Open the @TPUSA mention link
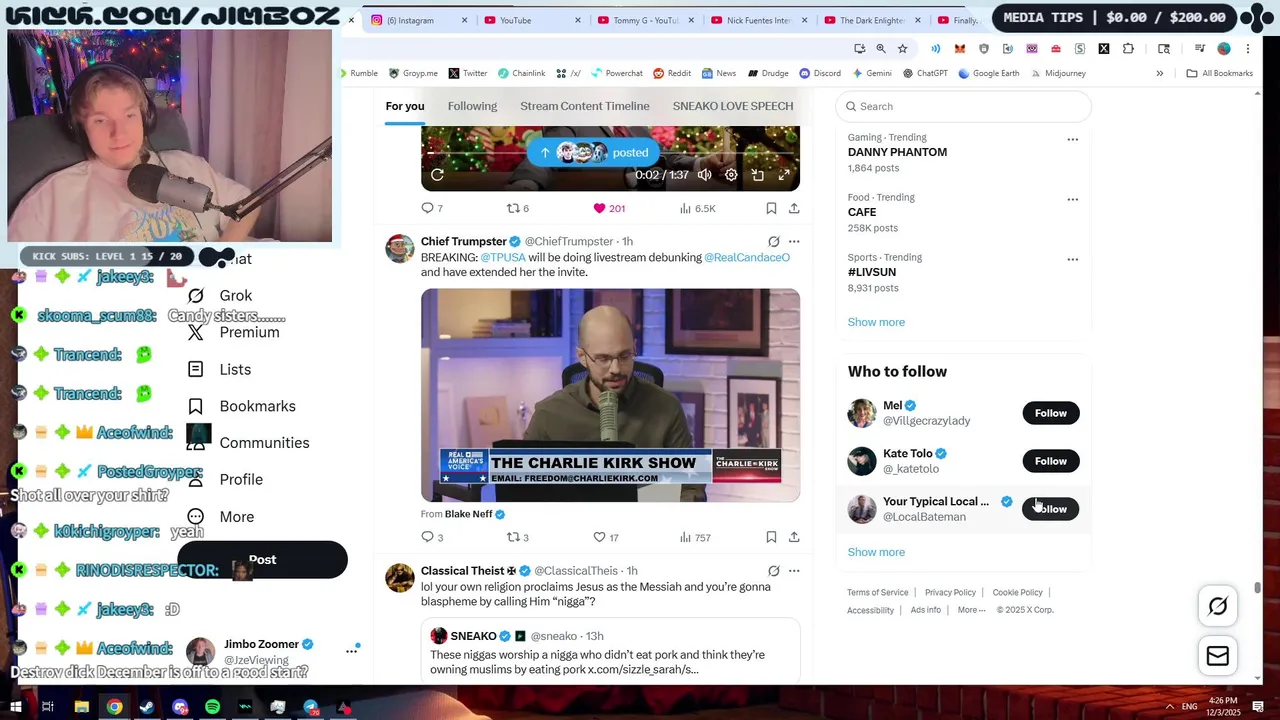1280x720 pixels. [503, 257]
